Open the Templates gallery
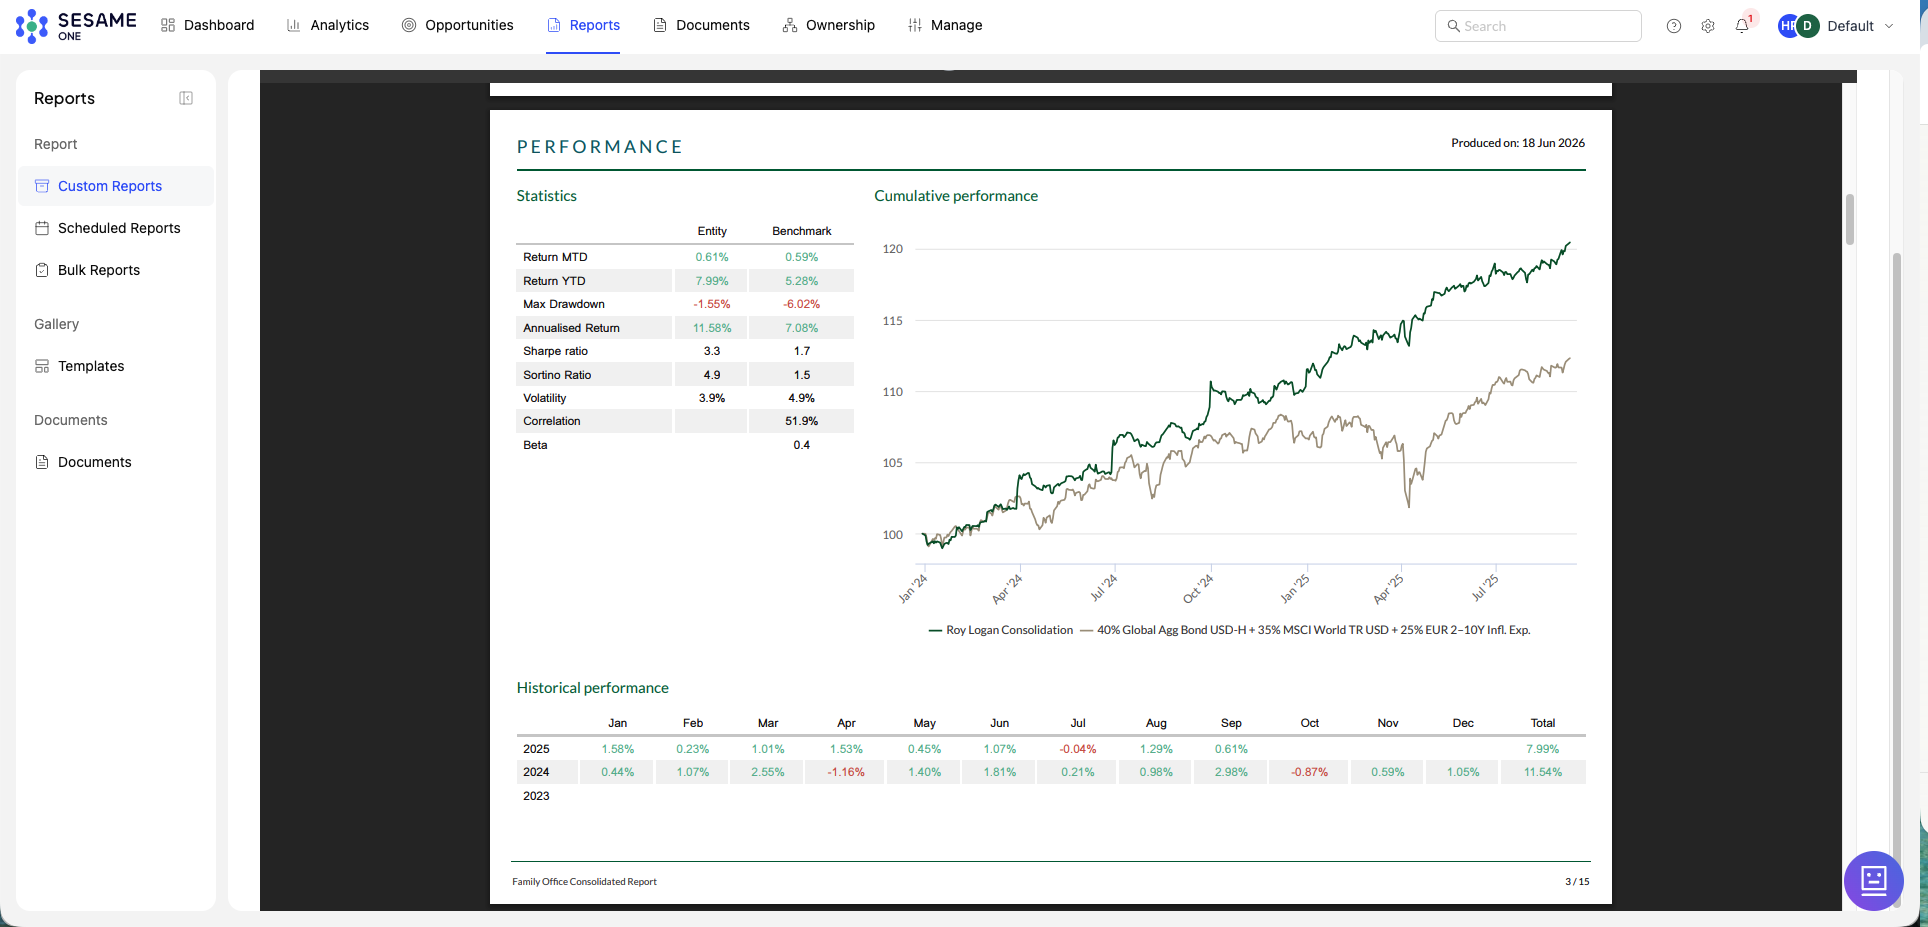 tap(116, 366)
